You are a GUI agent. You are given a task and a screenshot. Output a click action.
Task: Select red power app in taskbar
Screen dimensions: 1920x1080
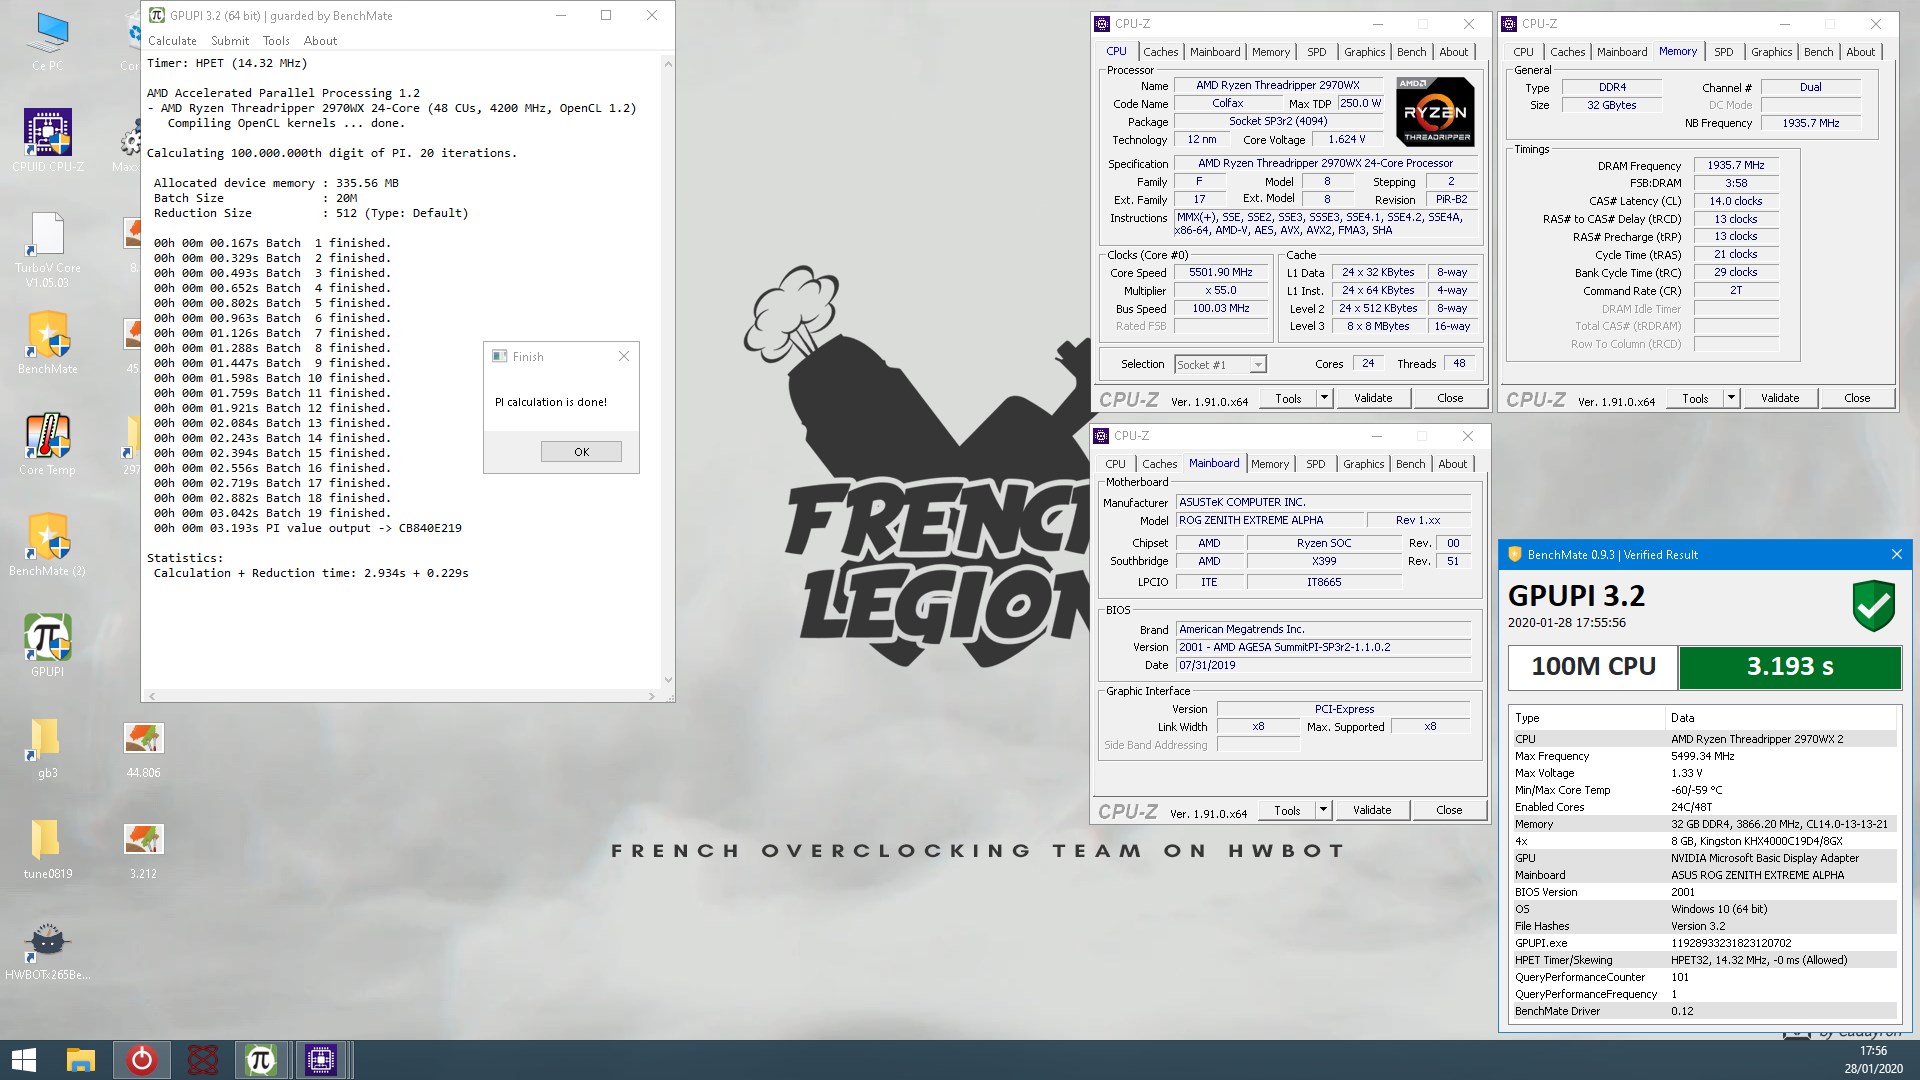(141, 1060)
